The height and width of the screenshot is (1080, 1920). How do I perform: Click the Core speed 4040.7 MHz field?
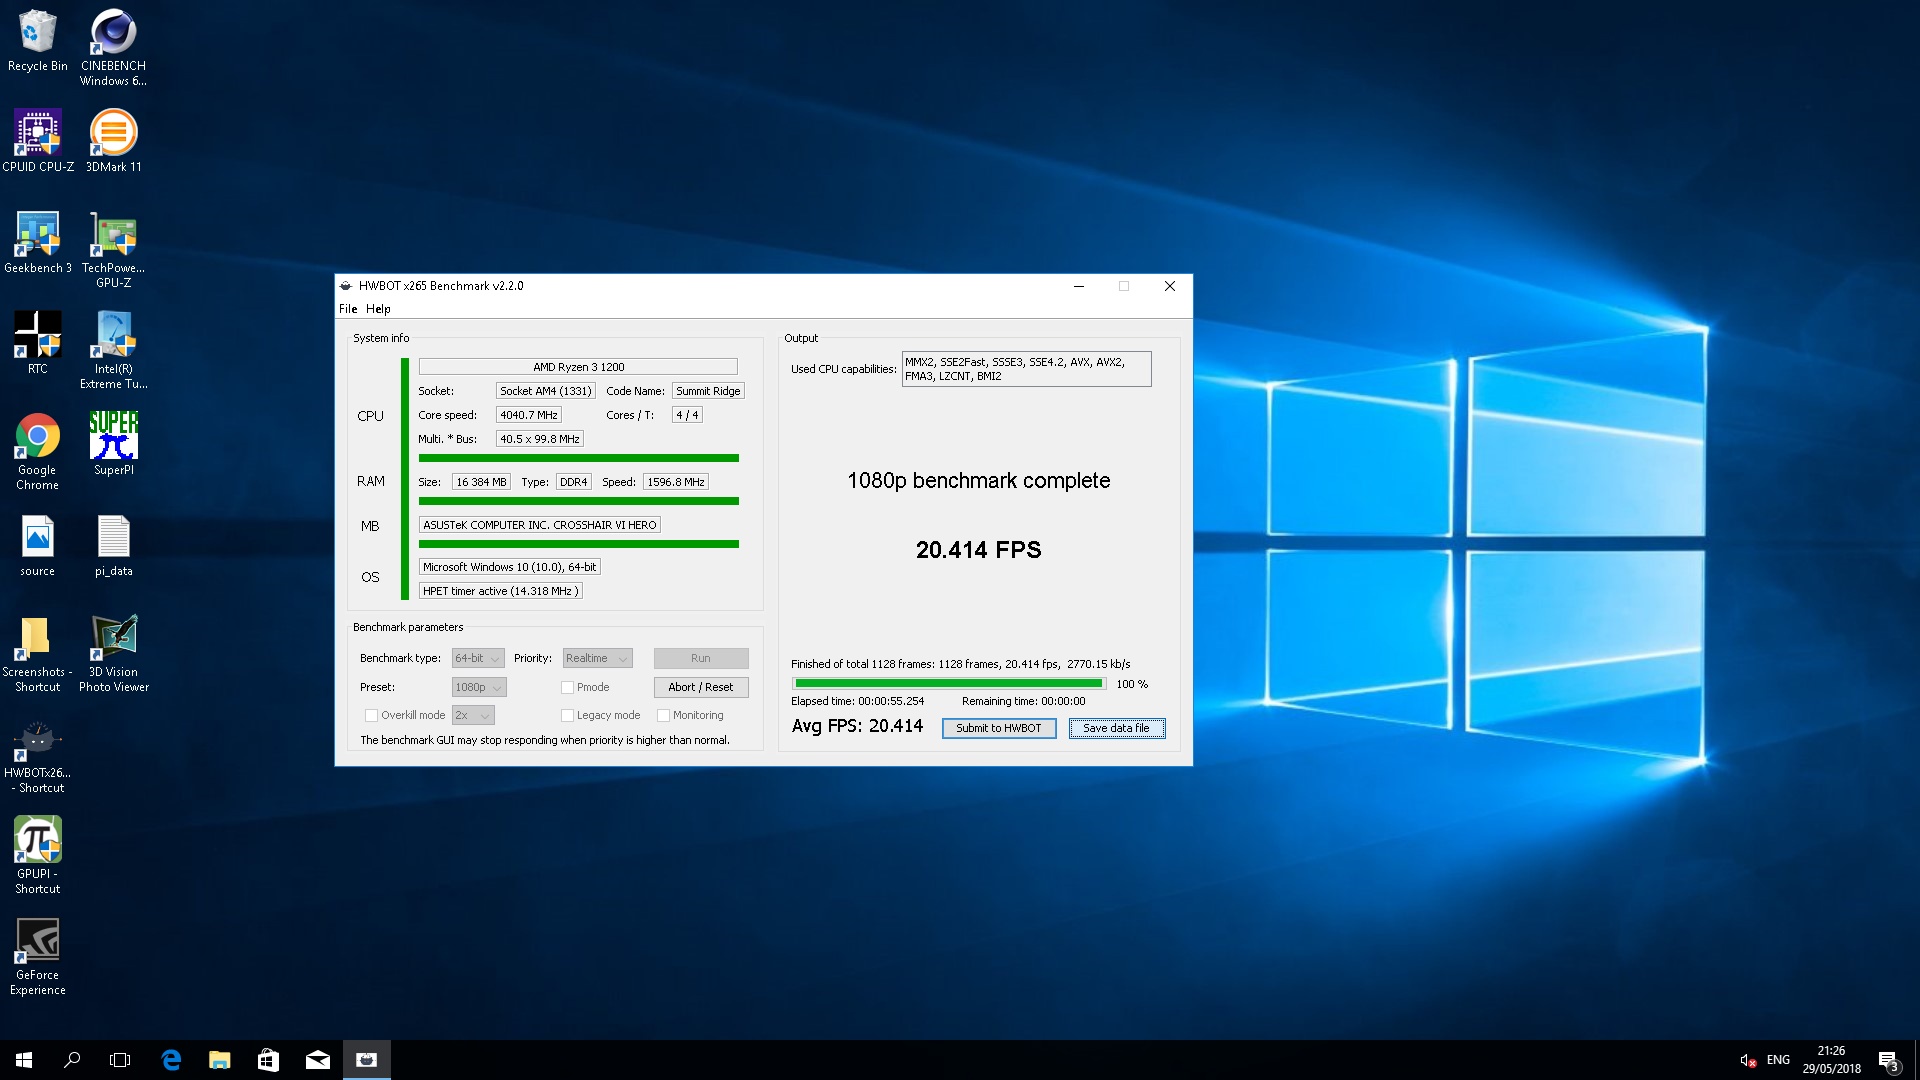(529, 415)
